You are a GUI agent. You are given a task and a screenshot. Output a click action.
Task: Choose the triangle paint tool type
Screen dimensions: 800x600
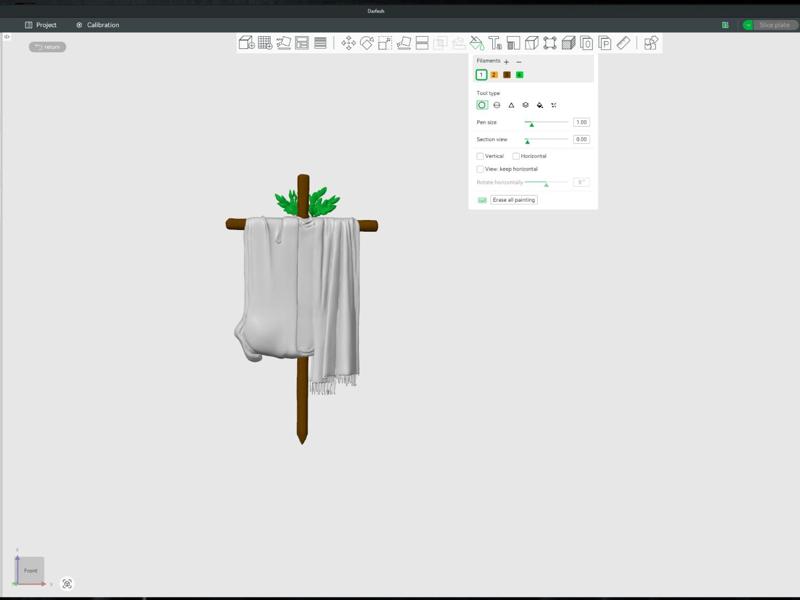coord(511,105)
